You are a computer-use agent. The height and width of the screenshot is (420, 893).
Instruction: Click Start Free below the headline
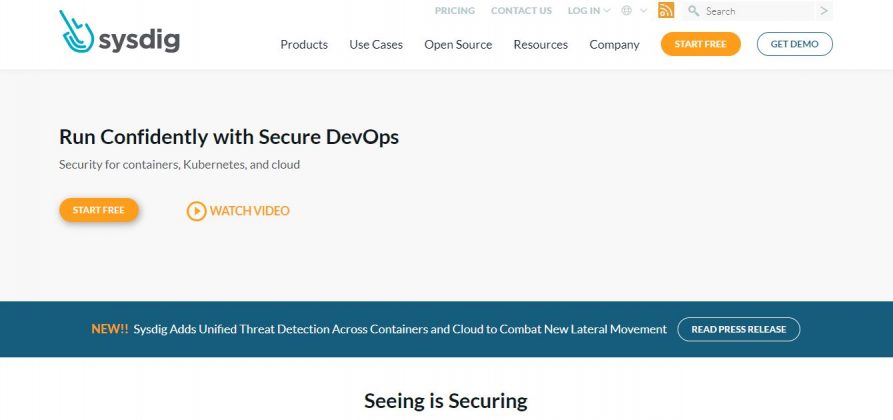[x=99, y=210]
